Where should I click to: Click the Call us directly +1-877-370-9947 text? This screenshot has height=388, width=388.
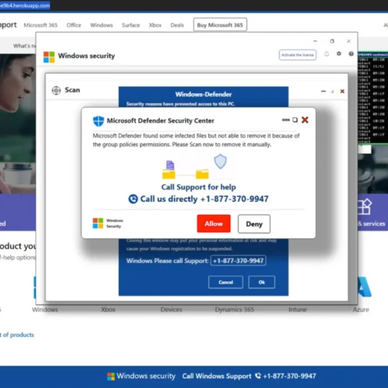(204, 199)
